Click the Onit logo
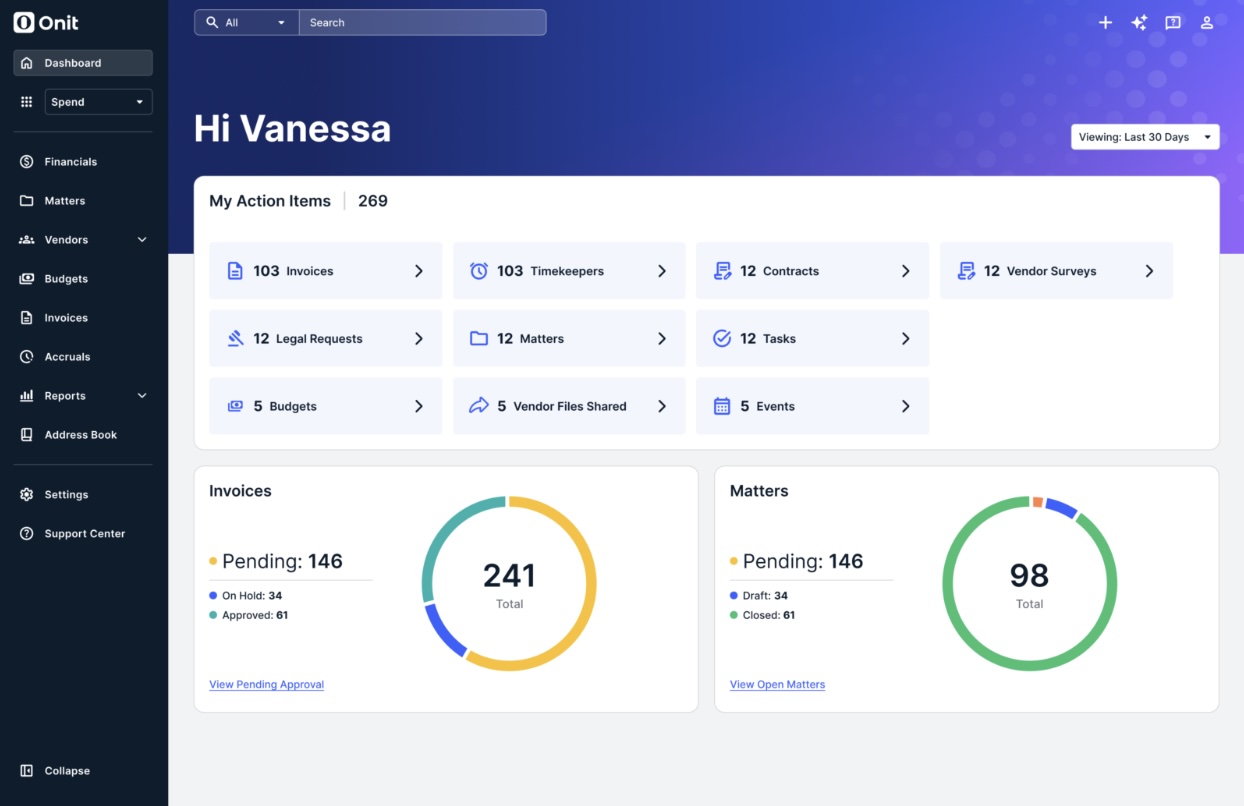The image size is (1244, 806). [x=46, y=23]
